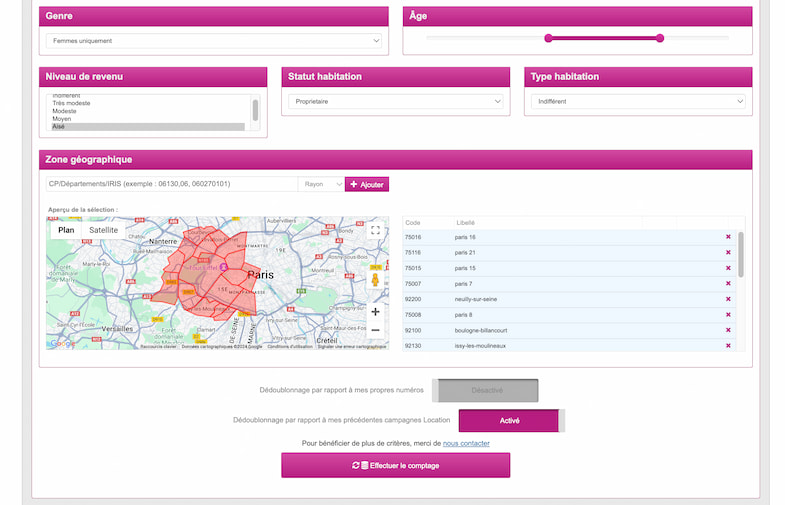Open the Rayon dropdown
This screenshot has width=785, height=505.
pyautogui.click(x=321, y=184)
